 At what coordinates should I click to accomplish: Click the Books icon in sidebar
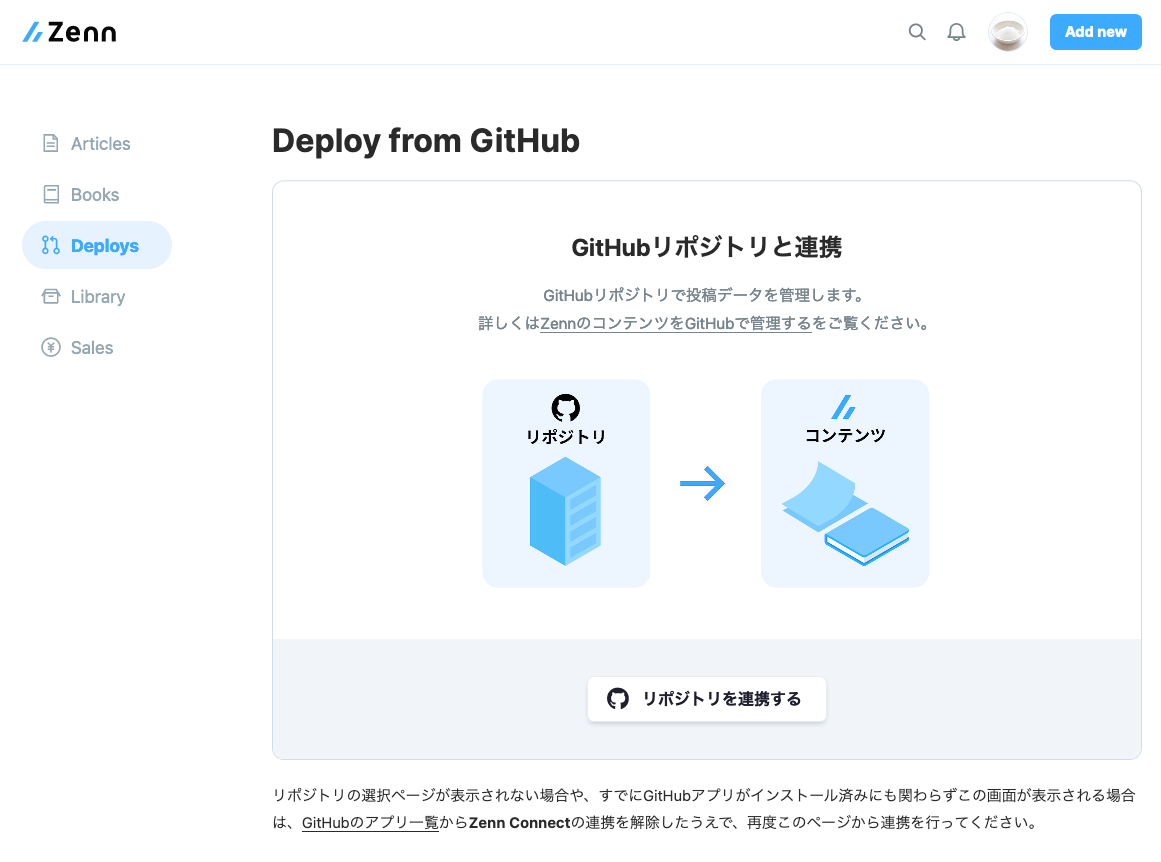point(51,195)
